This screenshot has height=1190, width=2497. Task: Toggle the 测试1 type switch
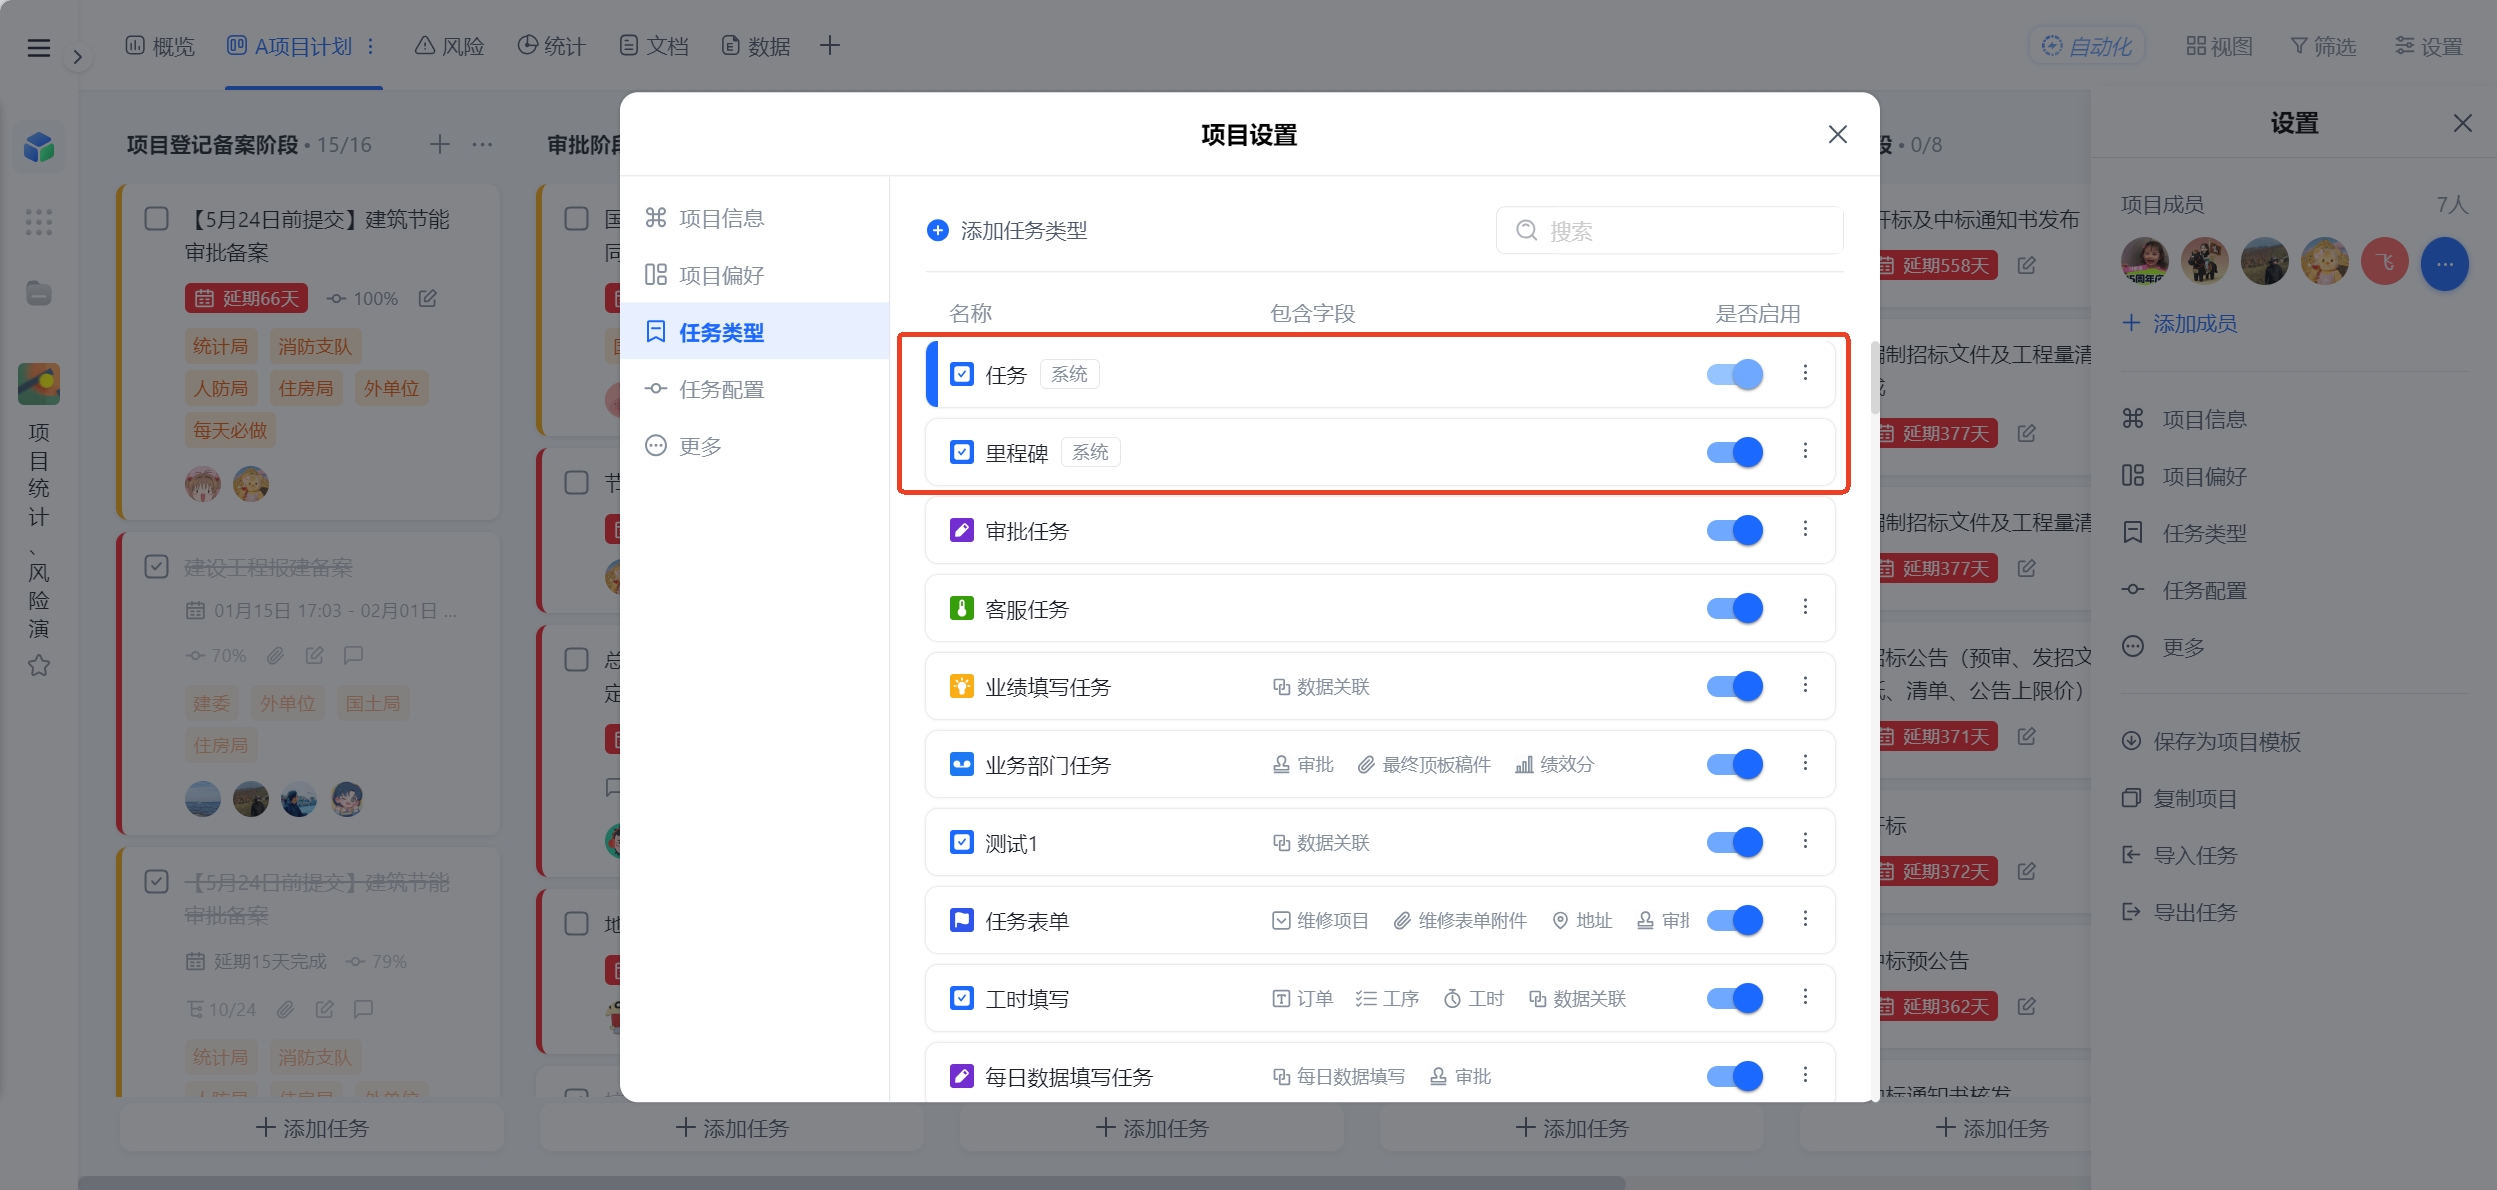click(x=1734, y=842)
